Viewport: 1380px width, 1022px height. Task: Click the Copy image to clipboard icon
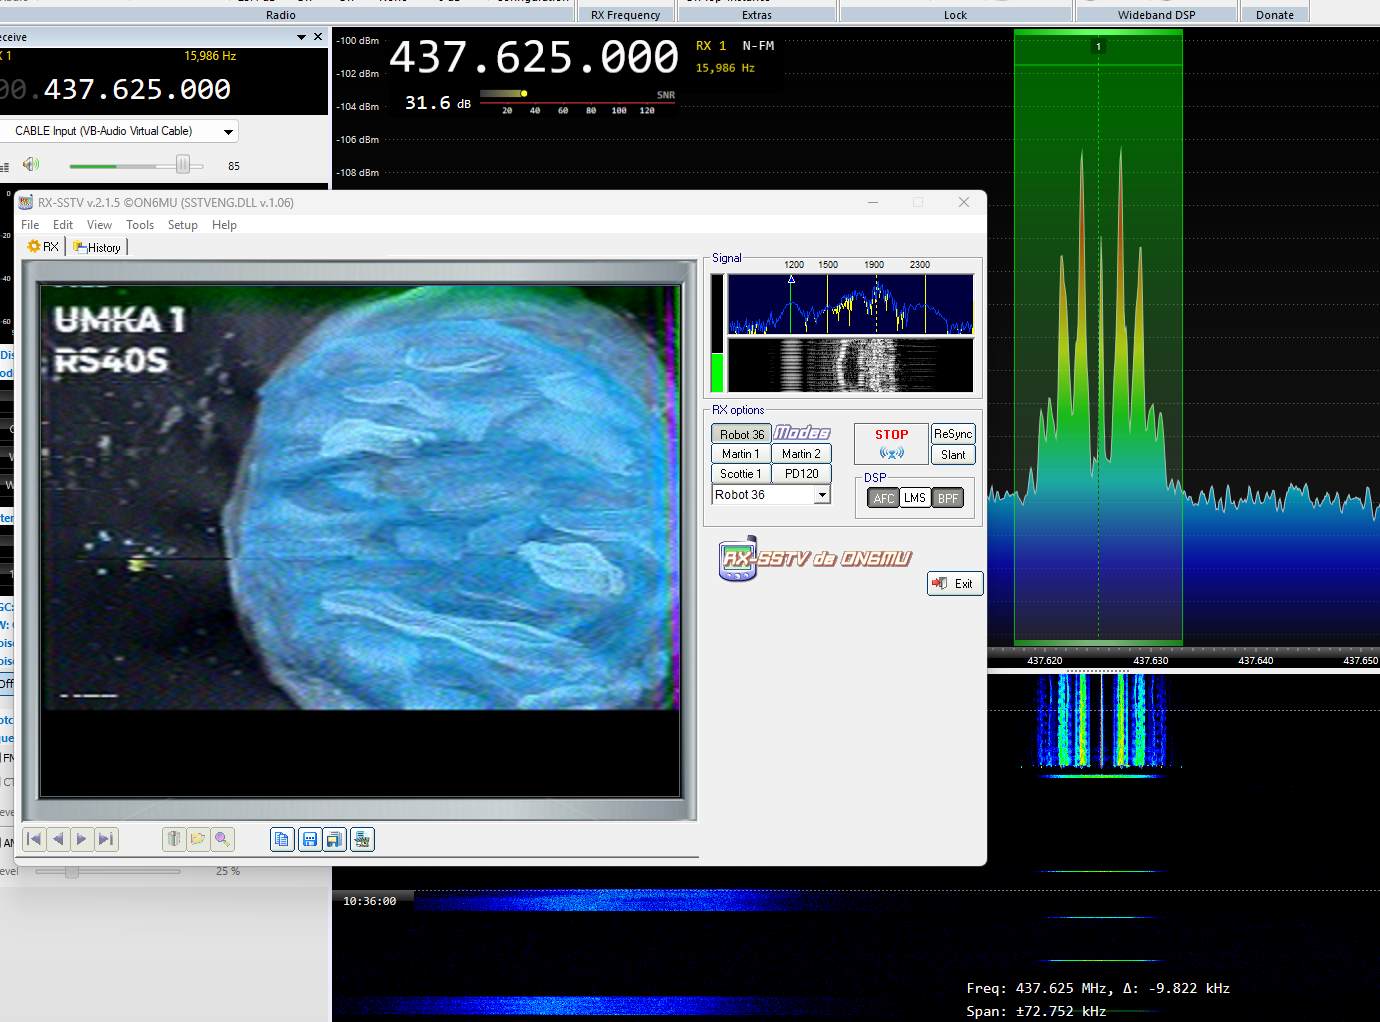tap(281, 839)
